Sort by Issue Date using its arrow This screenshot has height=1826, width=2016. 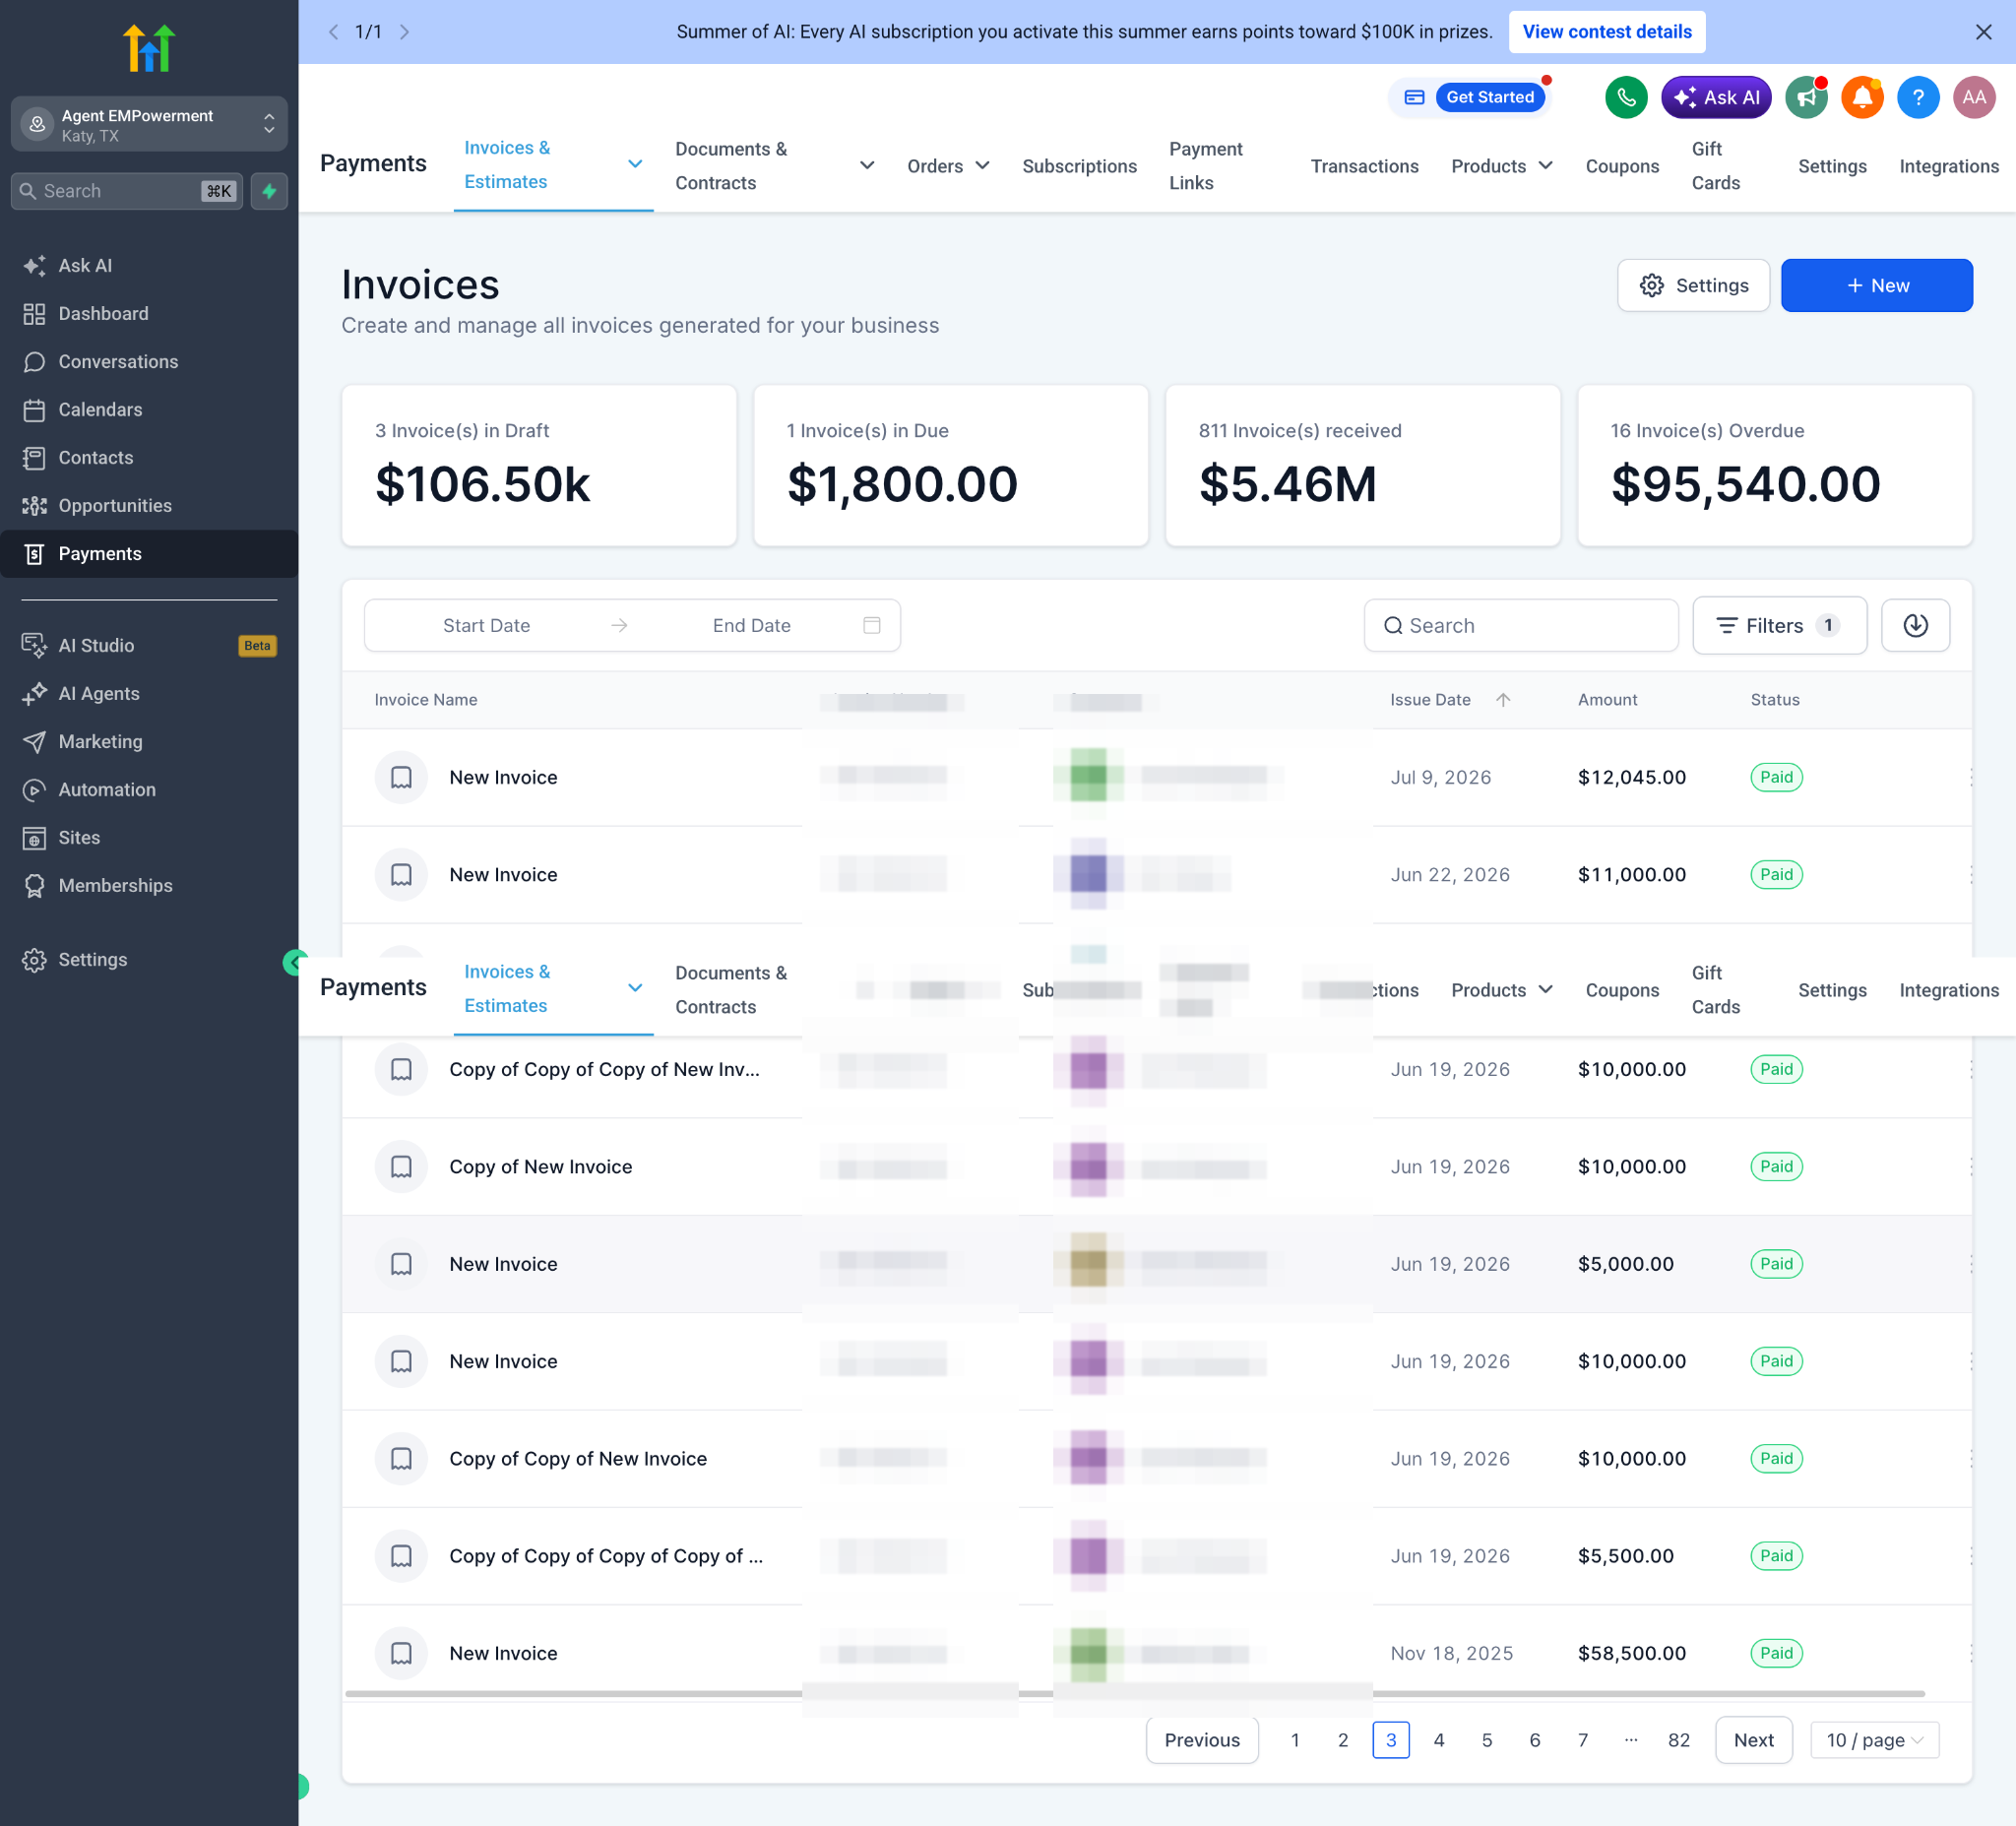click(1502, 700)
